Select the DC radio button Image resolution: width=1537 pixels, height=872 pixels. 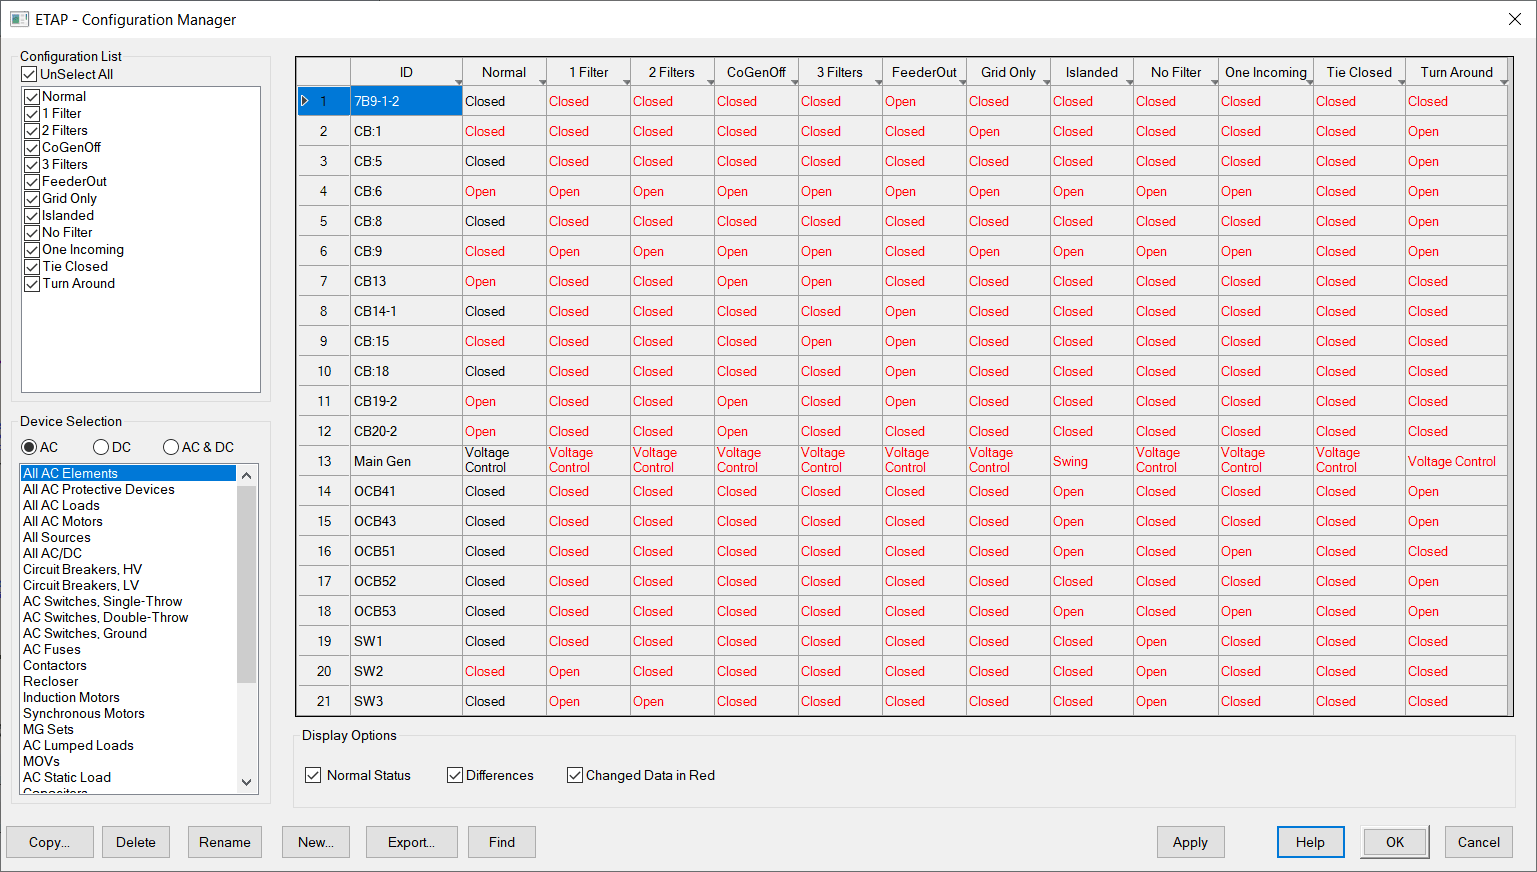100,447
